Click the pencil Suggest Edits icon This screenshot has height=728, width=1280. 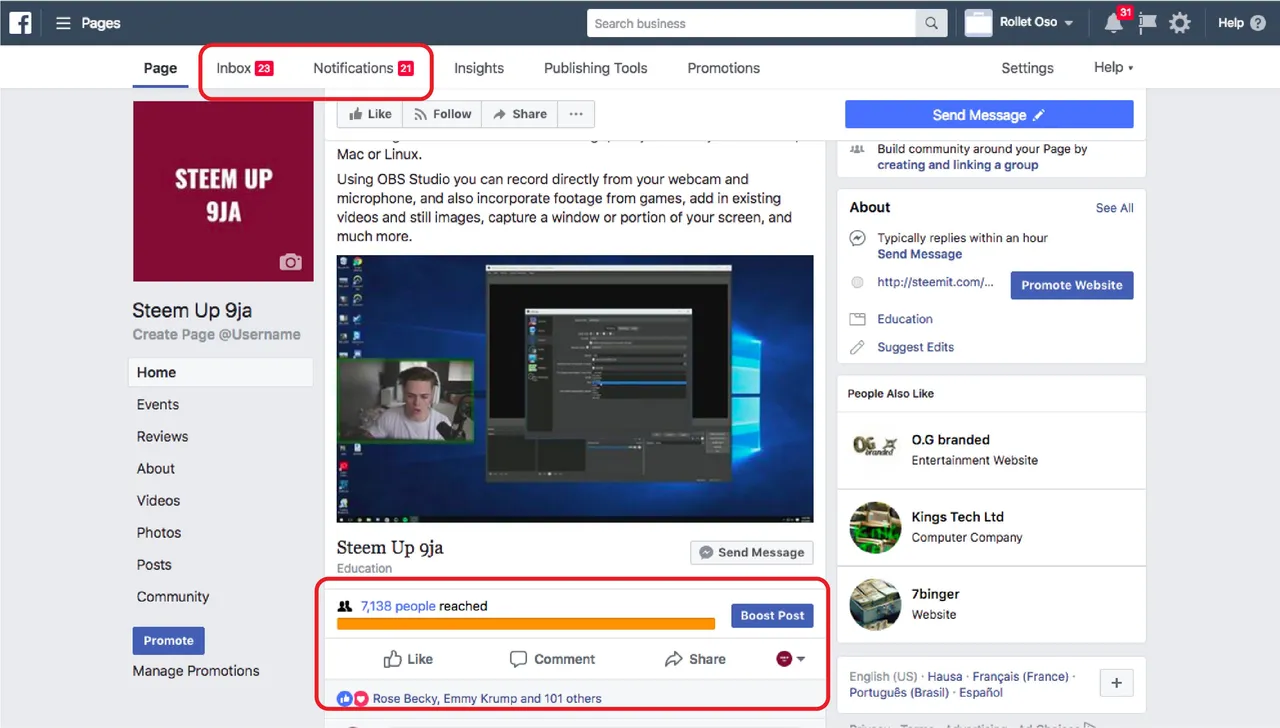point(857,347)
